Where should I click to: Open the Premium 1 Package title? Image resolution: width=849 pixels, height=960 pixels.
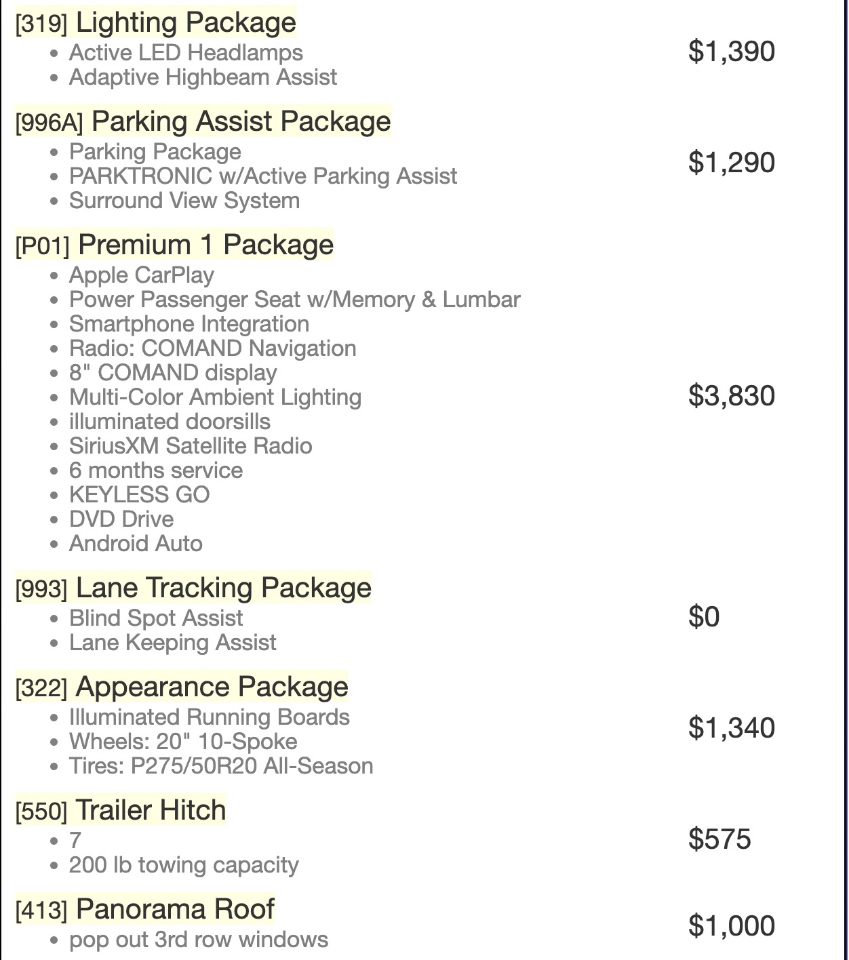(205, 244)
